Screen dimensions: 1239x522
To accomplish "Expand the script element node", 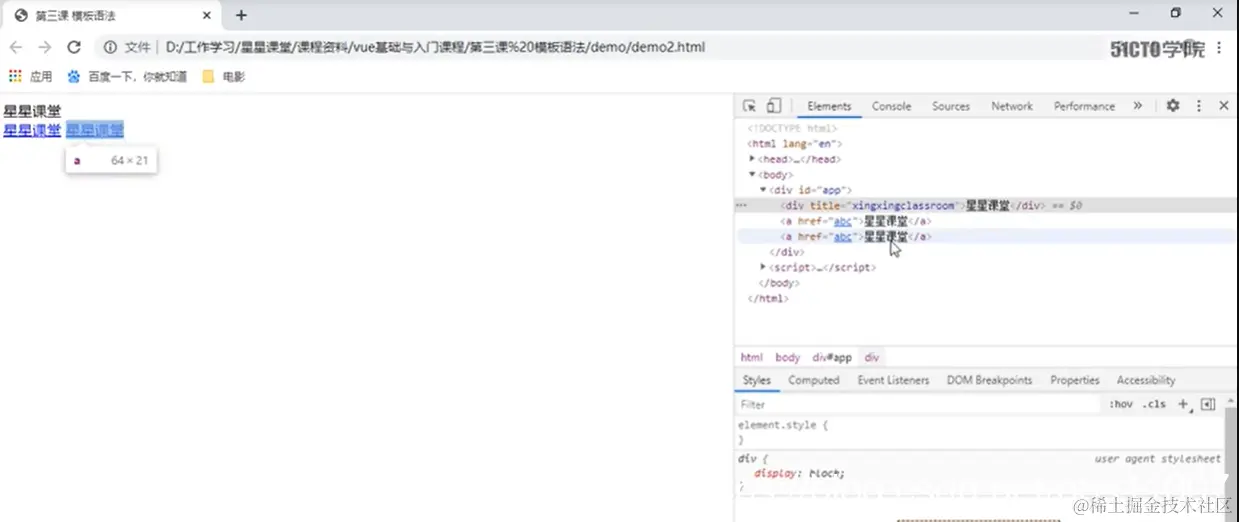I will (x=763, y=267).
